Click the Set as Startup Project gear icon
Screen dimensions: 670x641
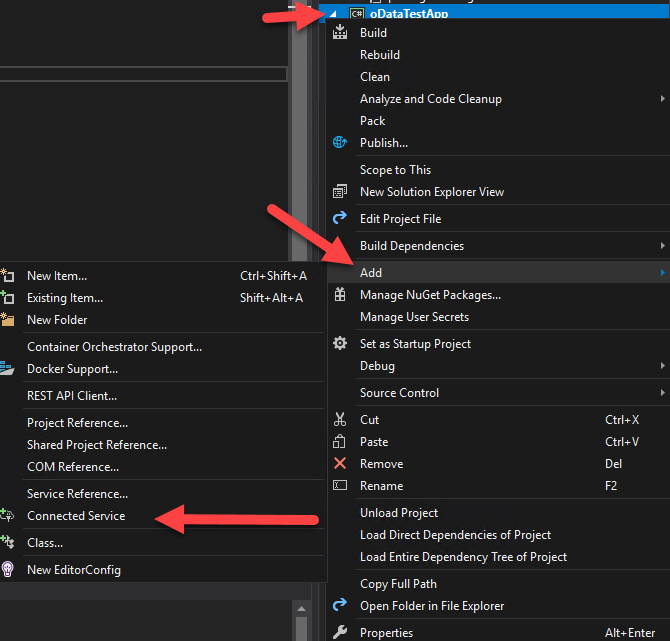tap(340, 344)
